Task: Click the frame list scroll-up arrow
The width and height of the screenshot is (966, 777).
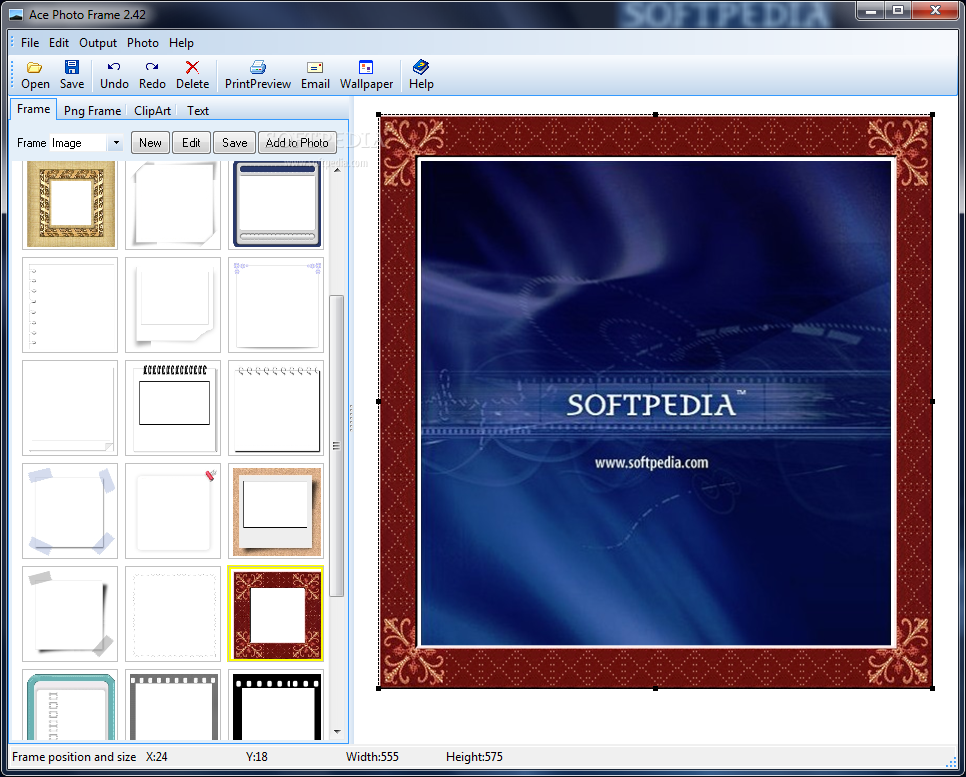Action: point(337,170)
